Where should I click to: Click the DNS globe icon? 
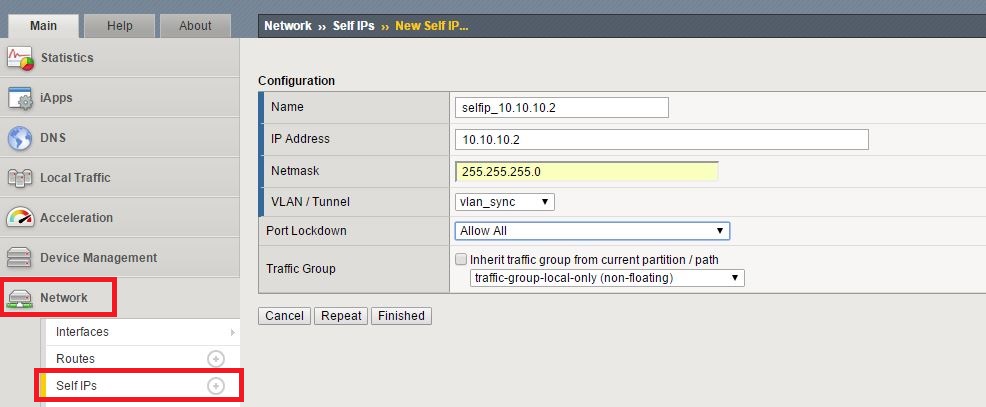tap(21, 138)
